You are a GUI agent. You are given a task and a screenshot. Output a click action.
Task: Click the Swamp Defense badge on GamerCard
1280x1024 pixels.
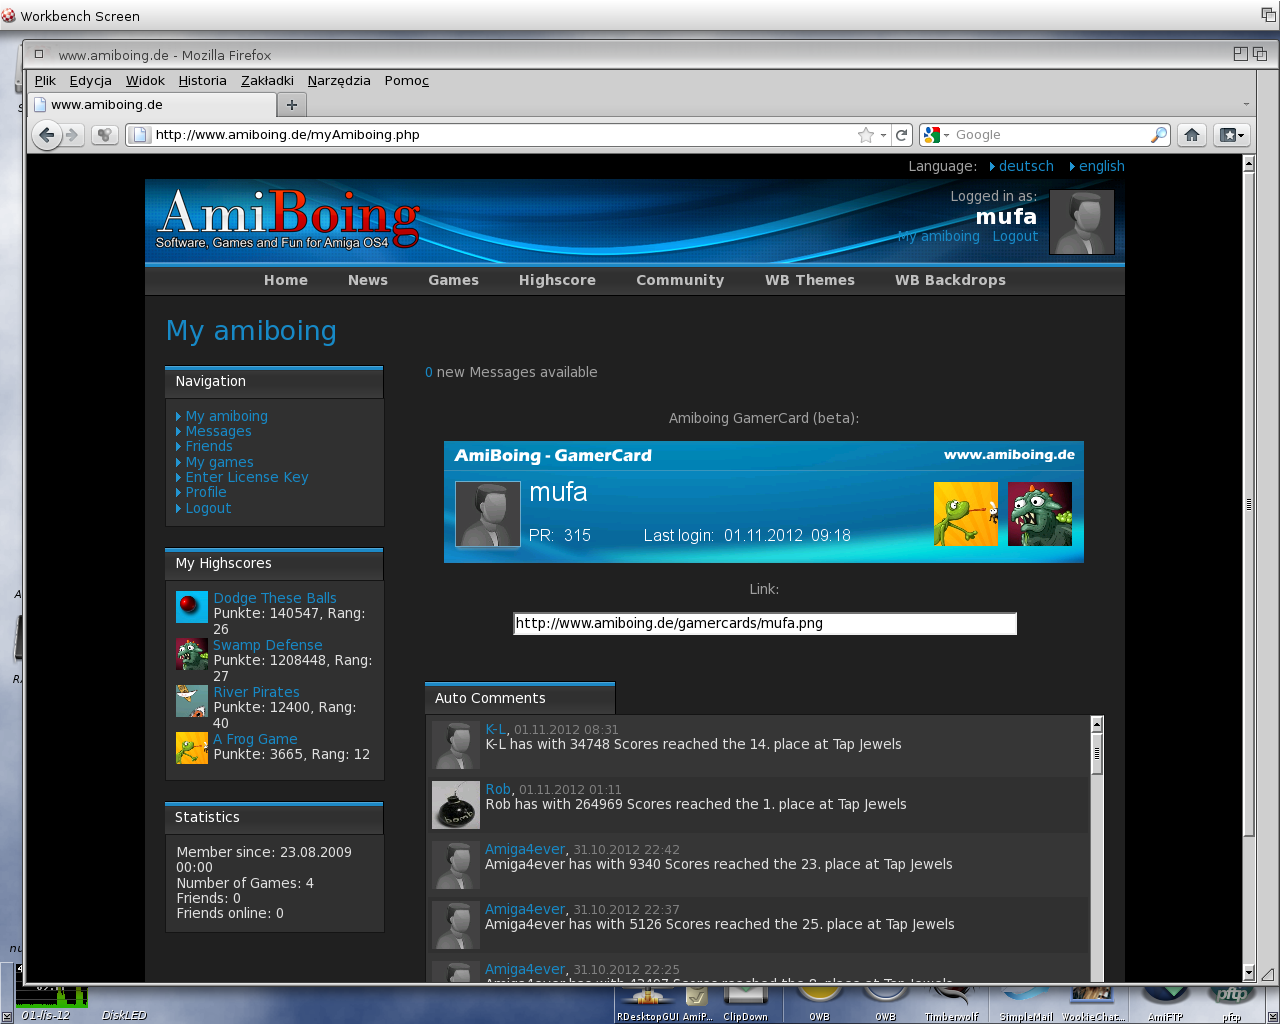click(x=1040, y=514)
